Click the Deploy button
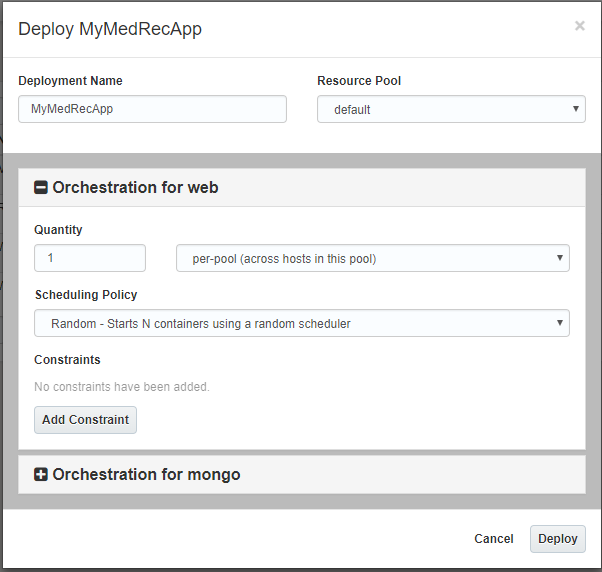602x572 pixels. click(x=557, y=539)
